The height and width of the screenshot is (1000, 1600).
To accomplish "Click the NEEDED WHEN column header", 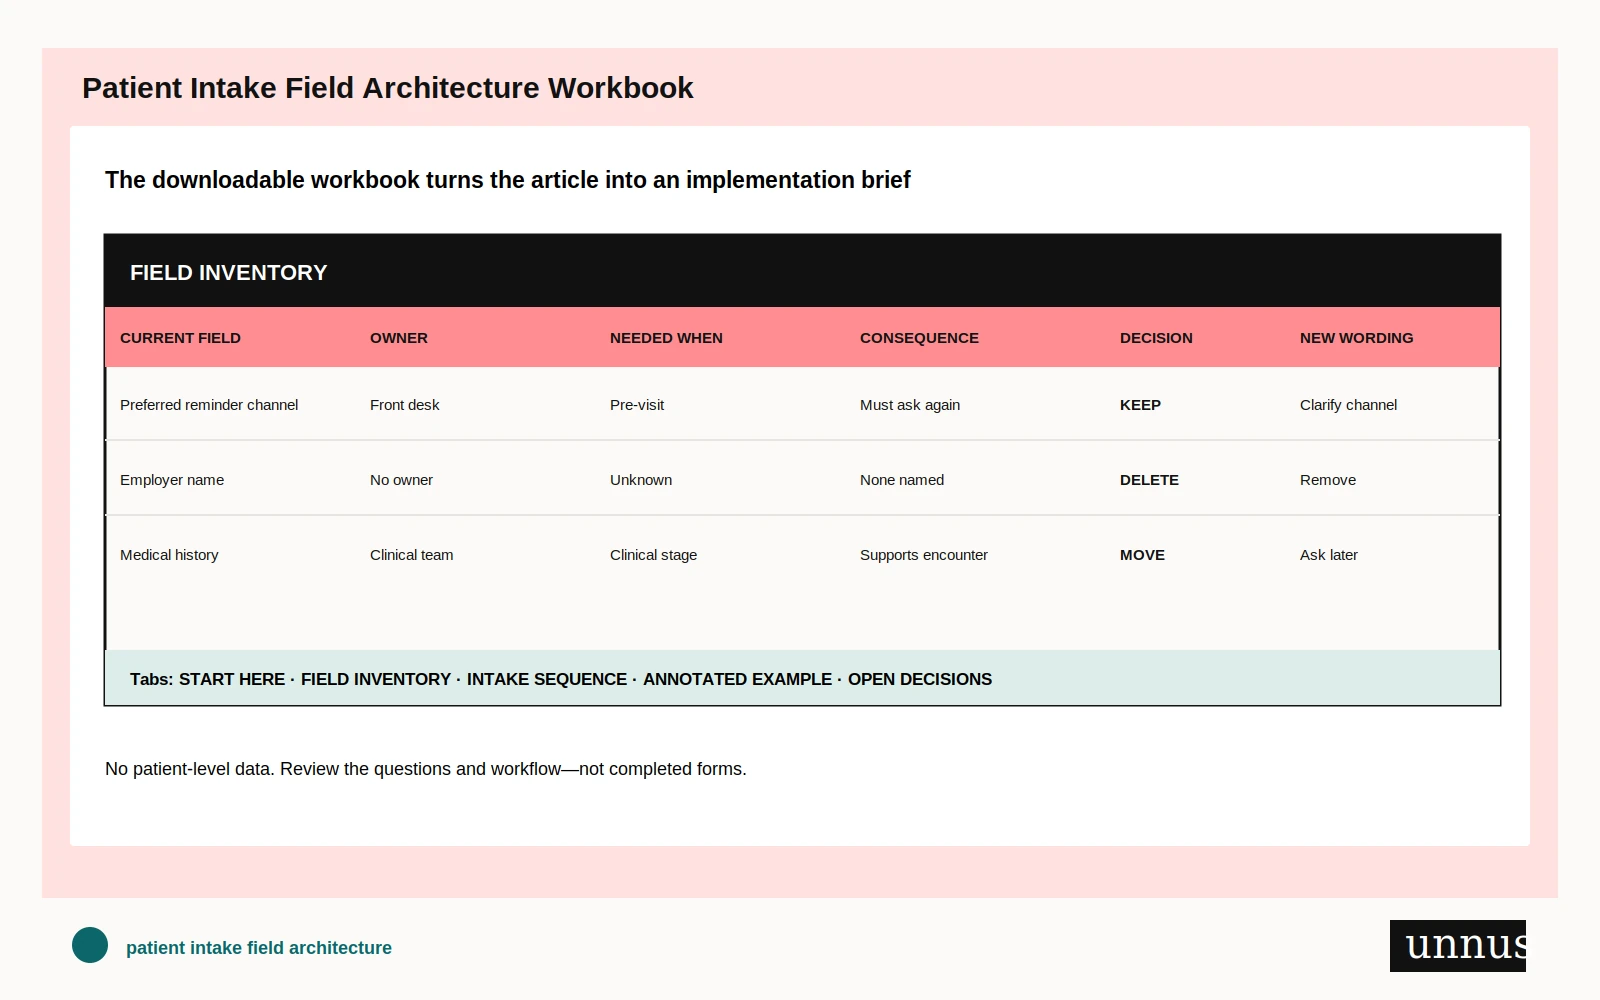I will pyautogui.click(x=666, y=338).
